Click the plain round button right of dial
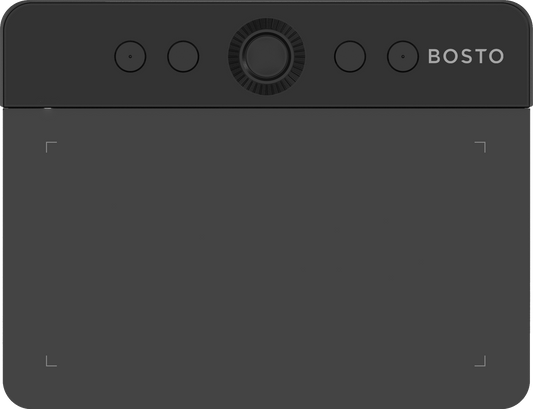 (350, 56)
